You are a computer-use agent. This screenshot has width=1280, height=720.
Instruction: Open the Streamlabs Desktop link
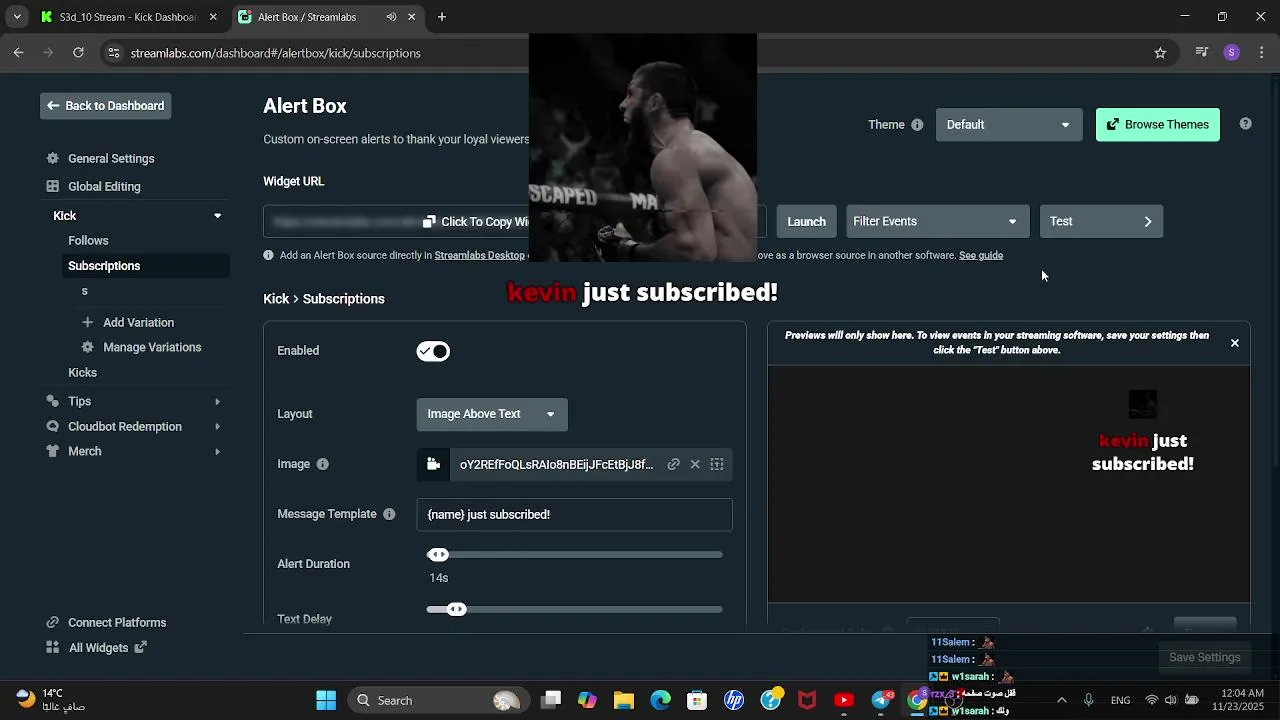pyautogui.click(x=480, y=255)
